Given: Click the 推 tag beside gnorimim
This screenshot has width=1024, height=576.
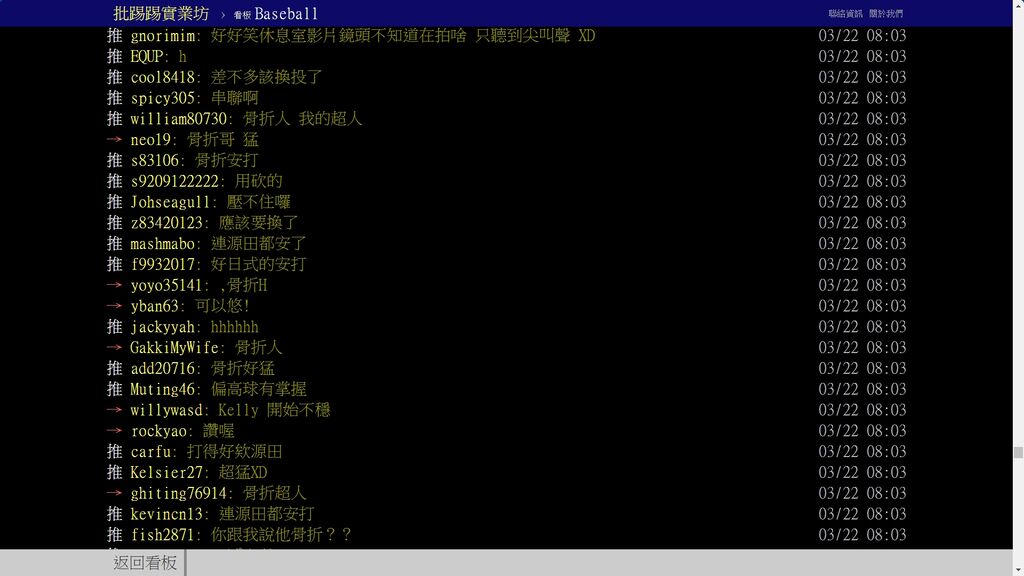Looking at the screenshot, I should coord(114,35).
